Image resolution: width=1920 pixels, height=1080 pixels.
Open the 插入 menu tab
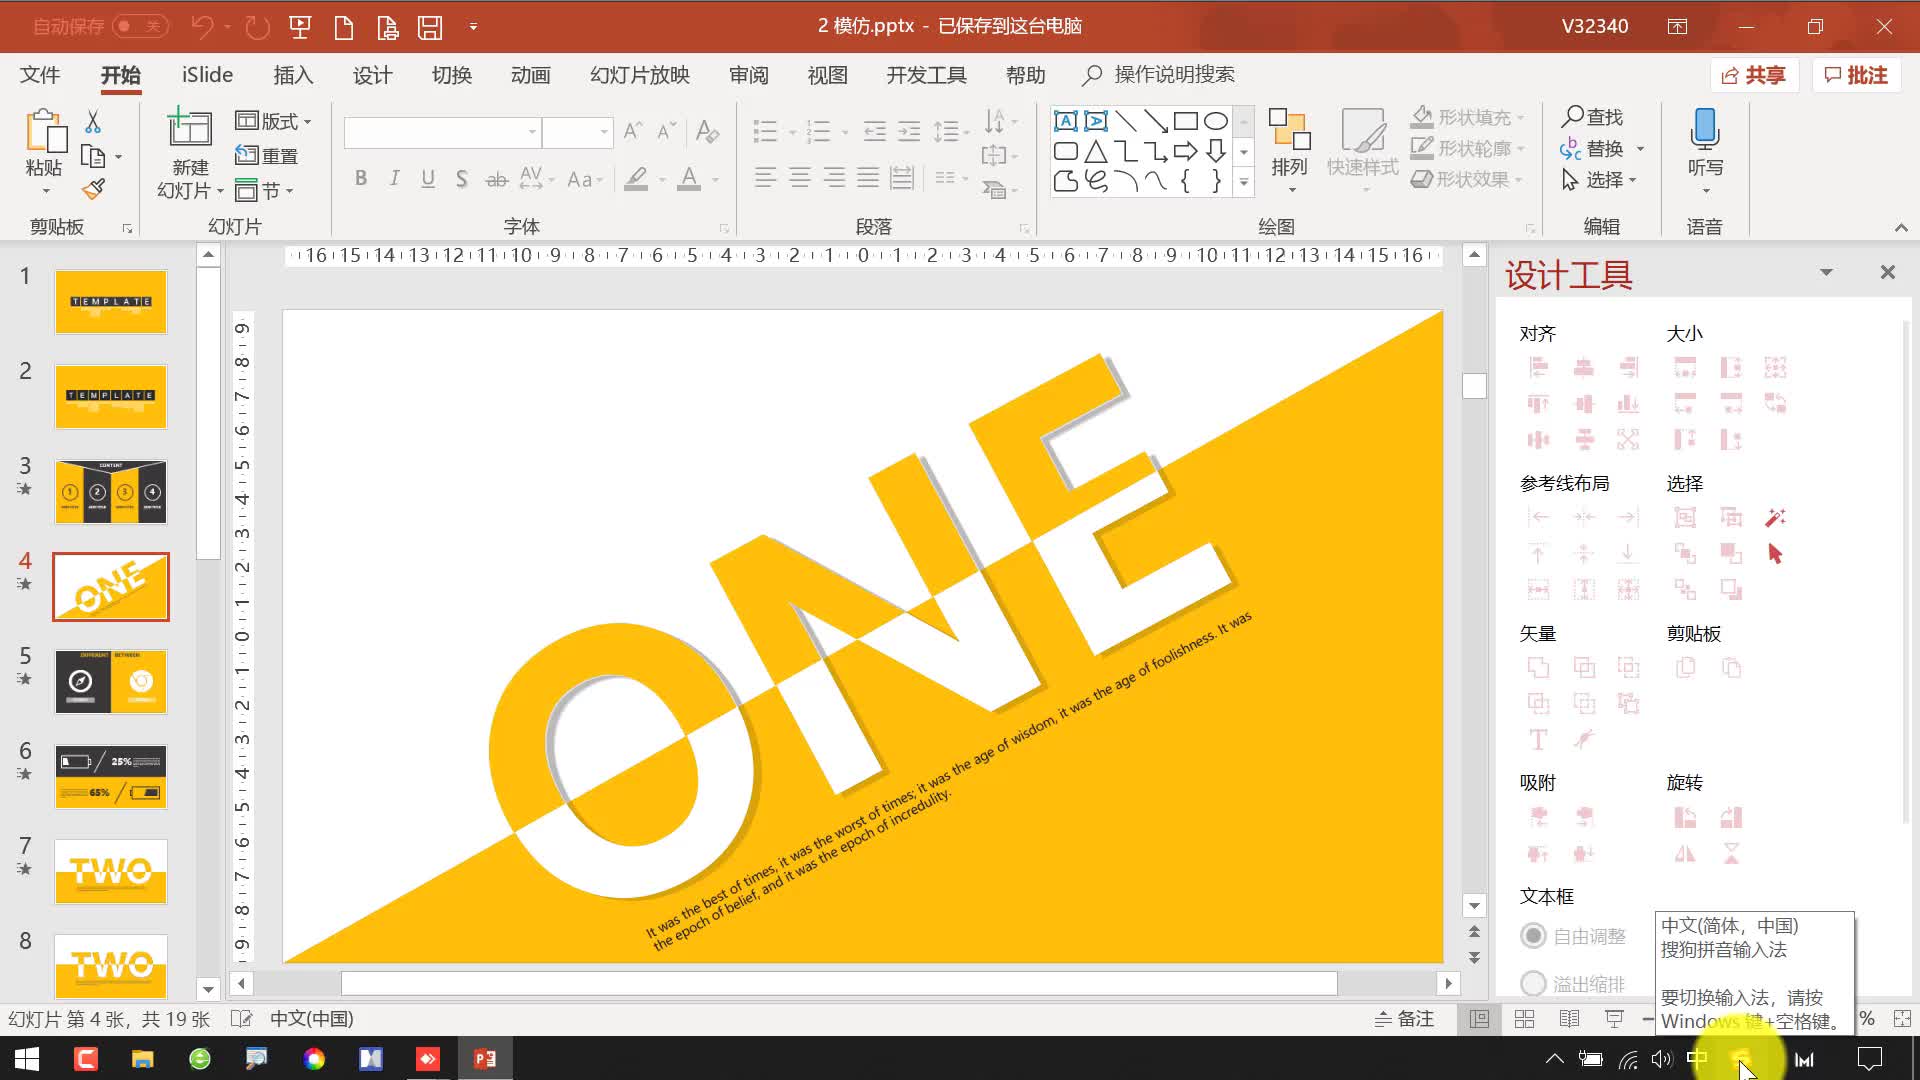(x=293, y=74)
